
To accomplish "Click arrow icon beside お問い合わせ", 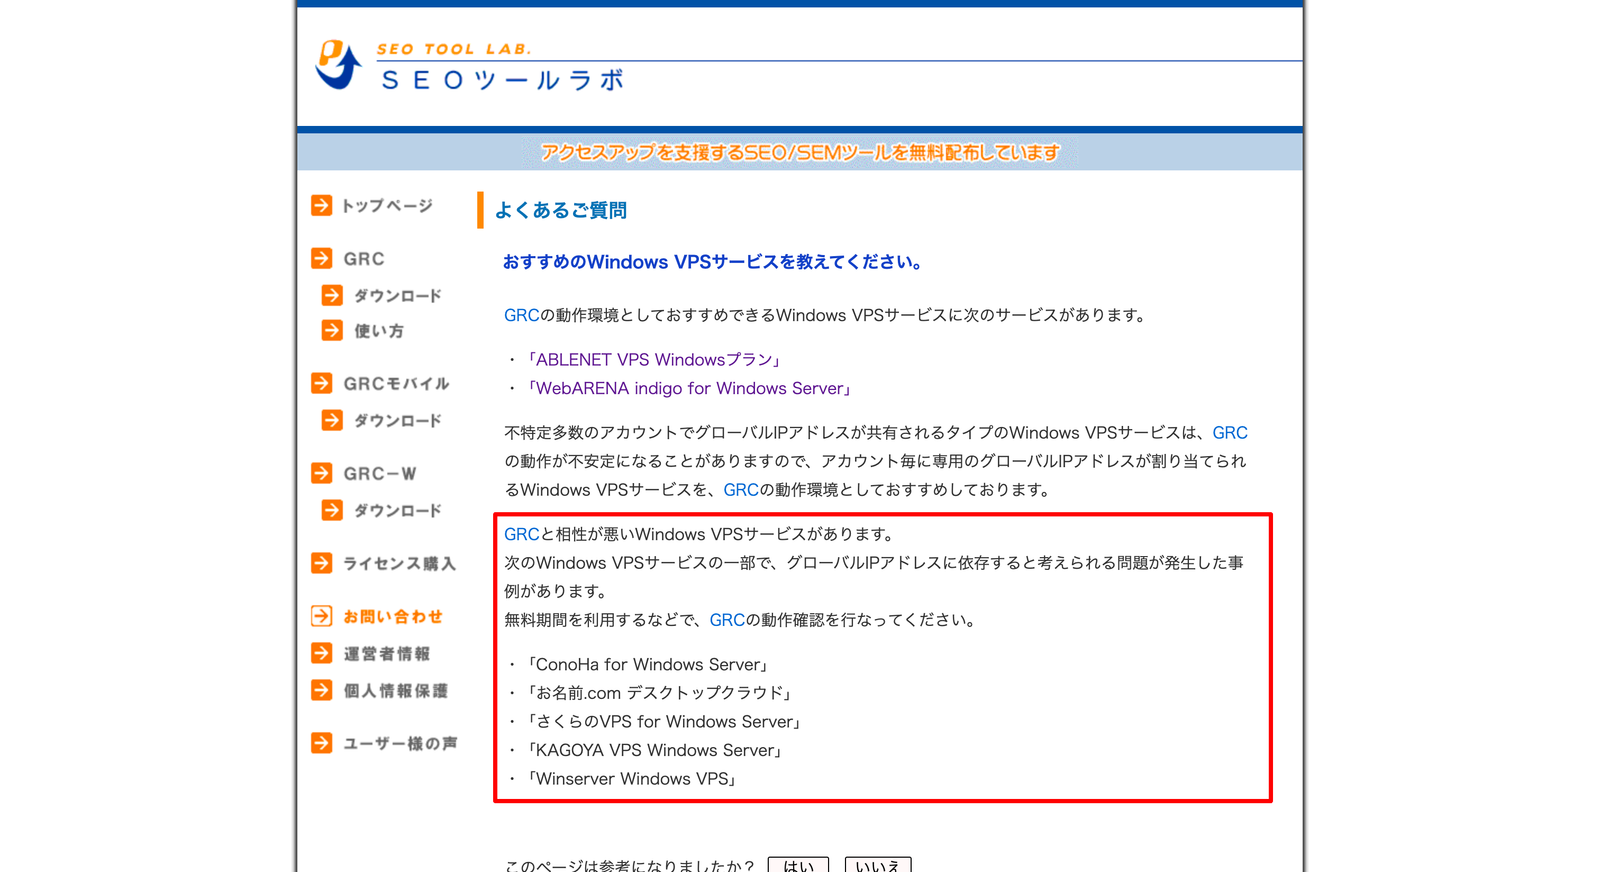I will pos(321,616).
